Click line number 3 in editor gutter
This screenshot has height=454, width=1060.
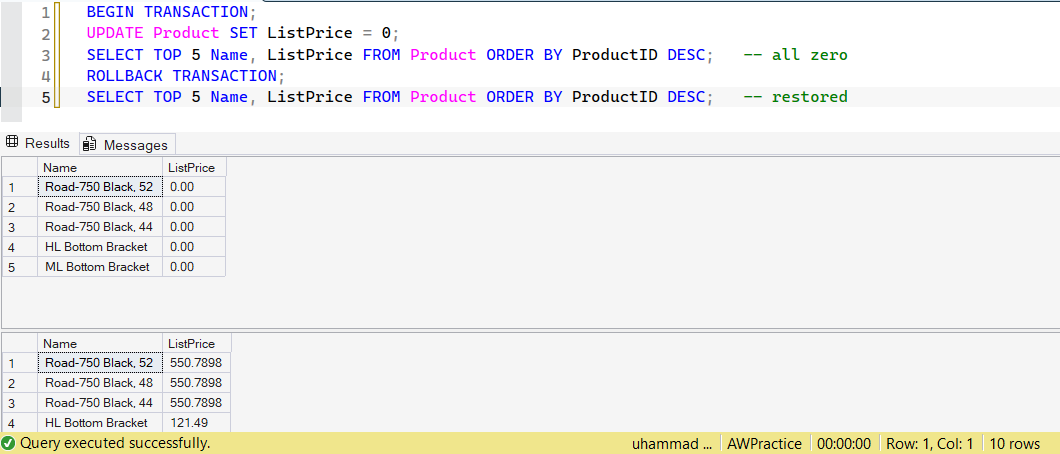click(x=45, y=55)
